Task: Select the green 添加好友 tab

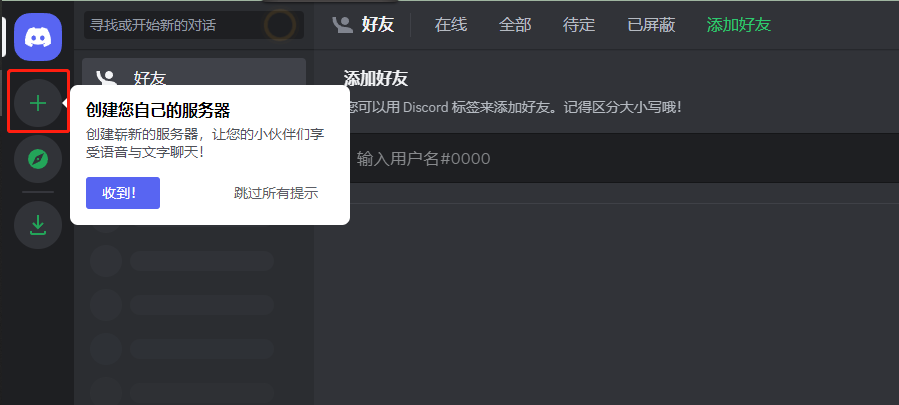Action: pos(738,25)
